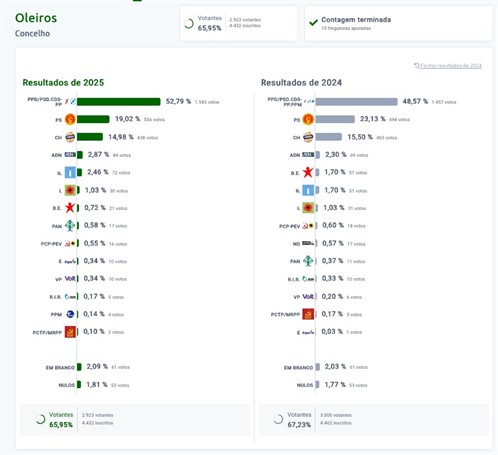Click the green CH bar in 2025 results
The width and height of the screenshot is (498, 455).
pos(90,137)
